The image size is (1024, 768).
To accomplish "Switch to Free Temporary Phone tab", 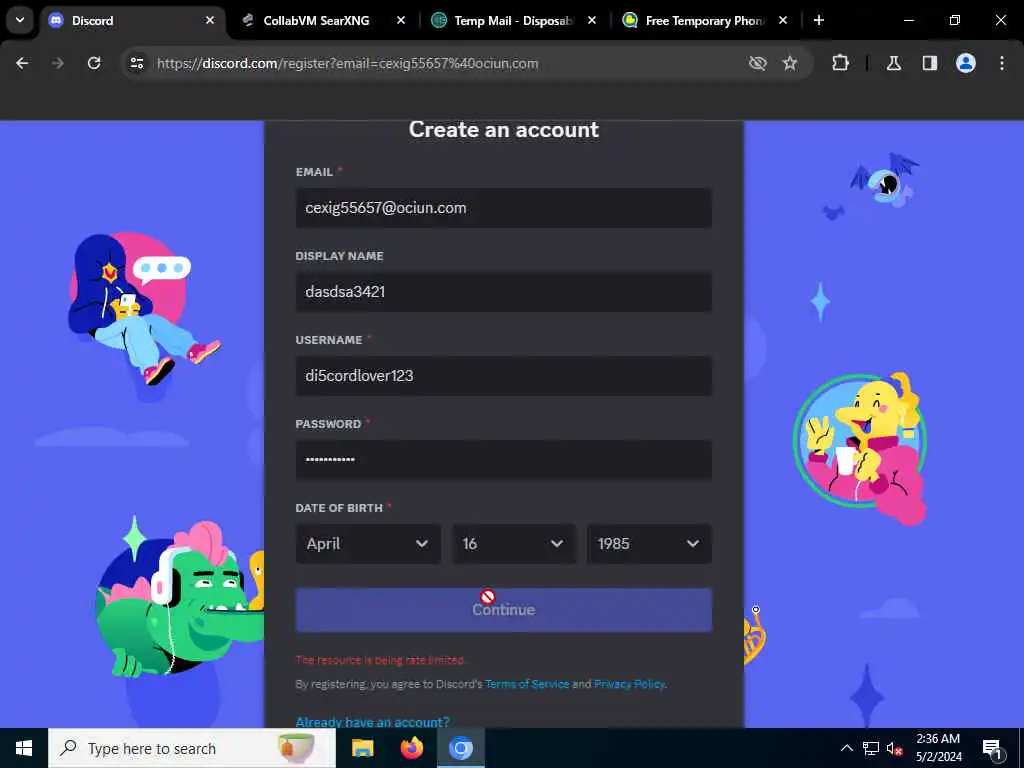I will coord(705,21).
